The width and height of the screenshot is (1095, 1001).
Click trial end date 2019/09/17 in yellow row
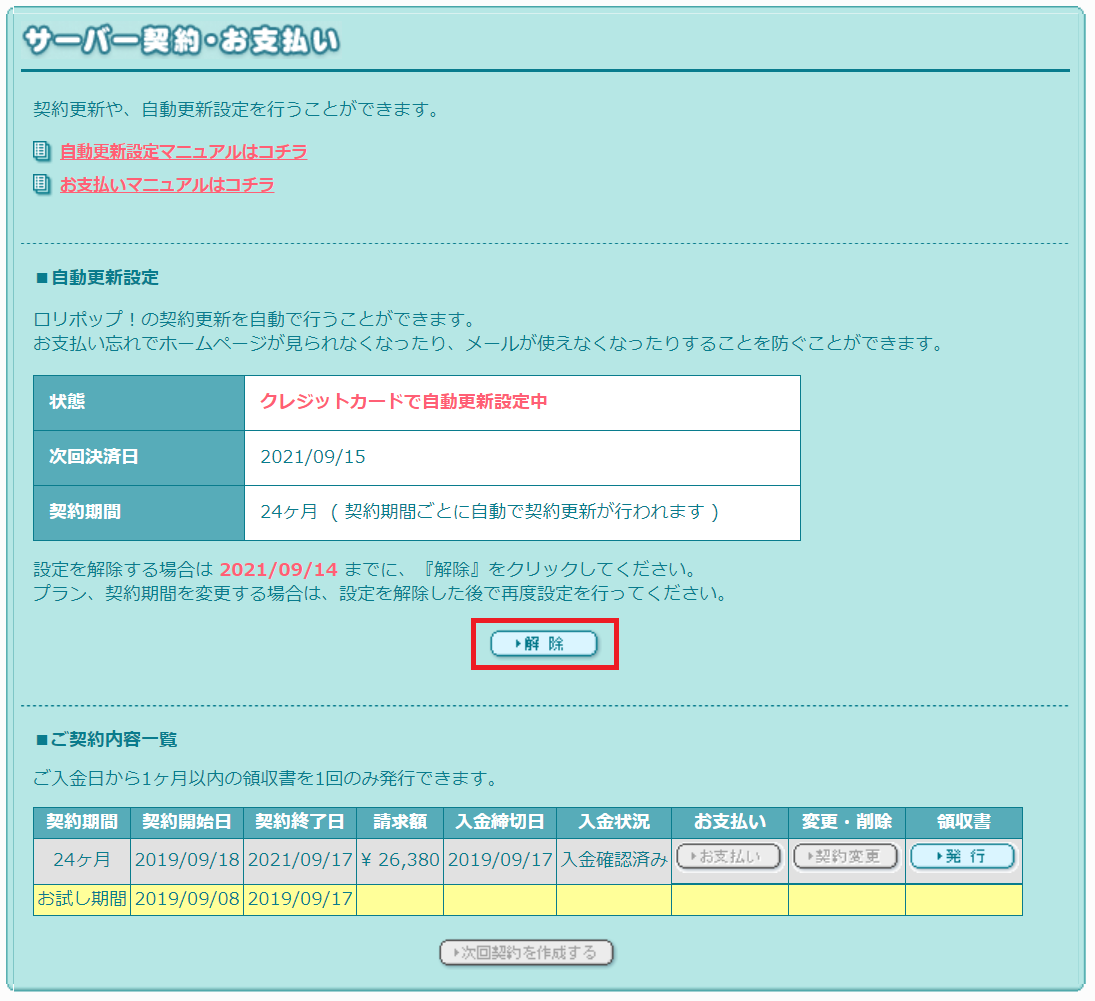coord(300,900)
